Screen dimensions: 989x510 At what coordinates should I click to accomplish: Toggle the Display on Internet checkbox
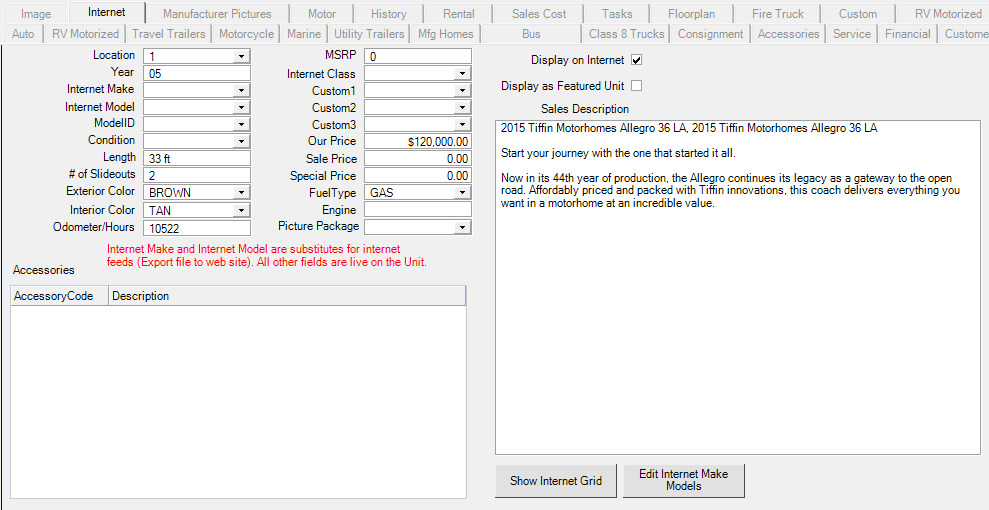click(636, 61)
